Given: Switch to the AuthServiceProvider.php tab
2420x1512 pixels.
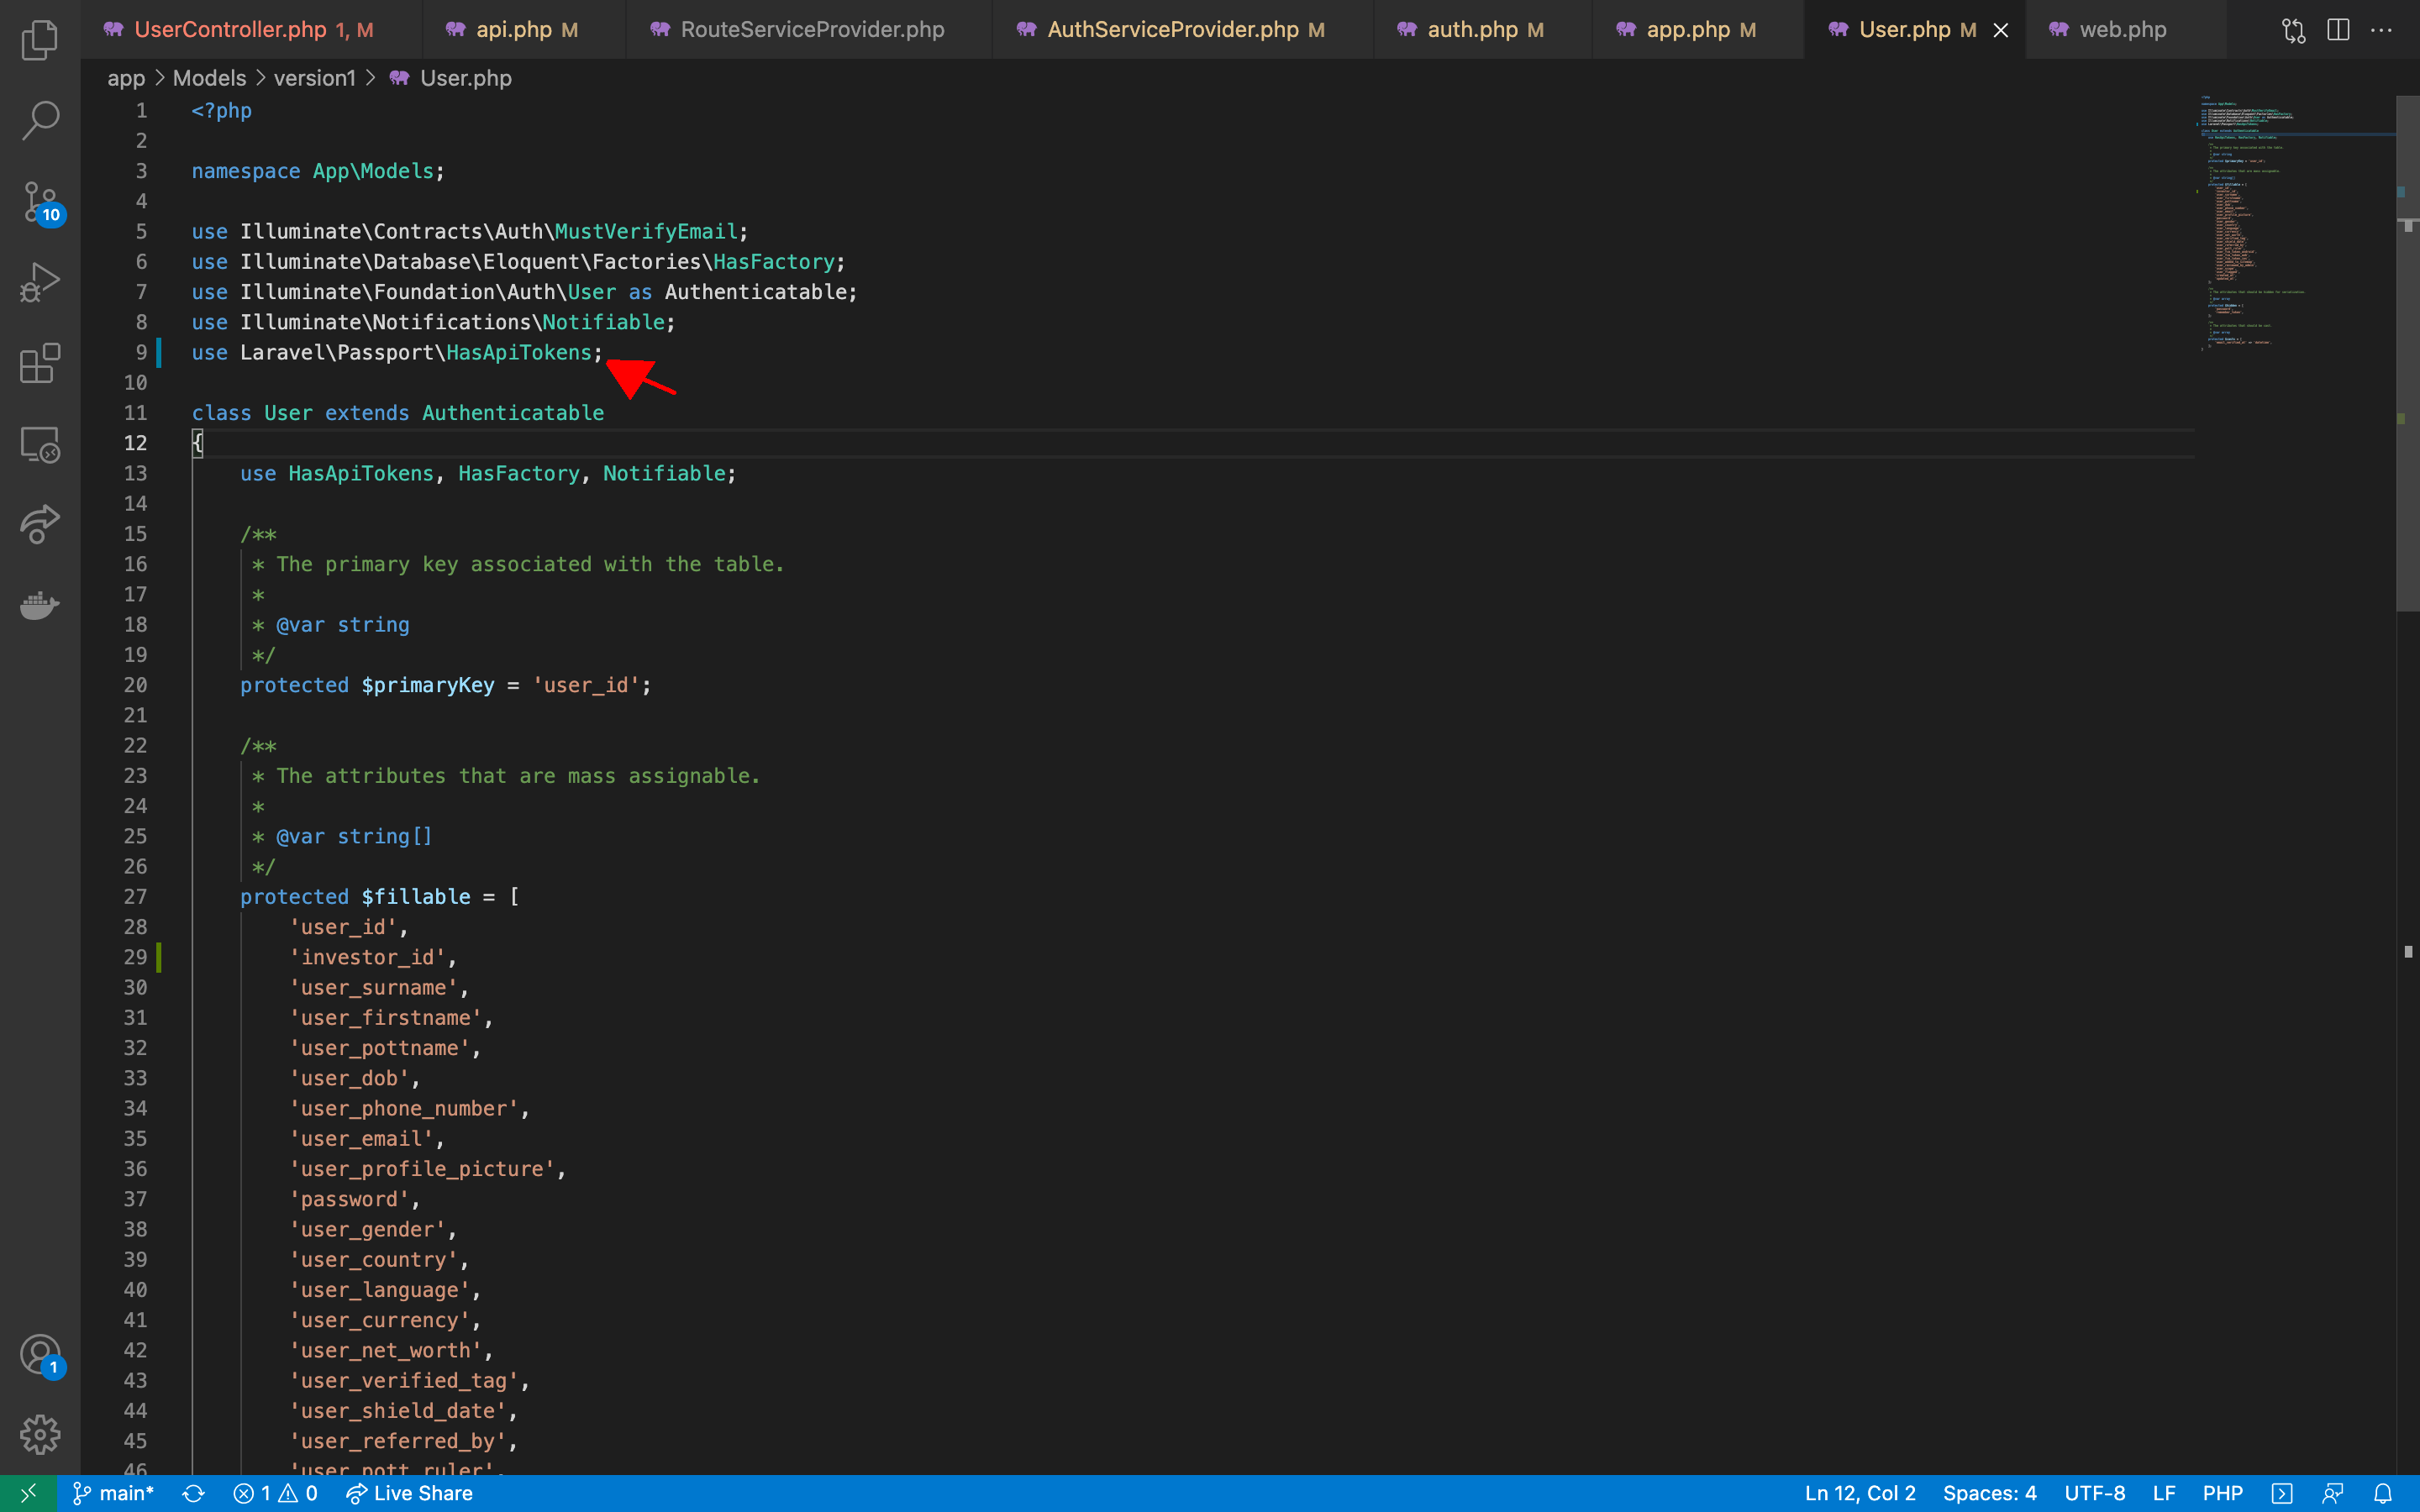Looking at the screenshot, I should tap(1183, 30).
